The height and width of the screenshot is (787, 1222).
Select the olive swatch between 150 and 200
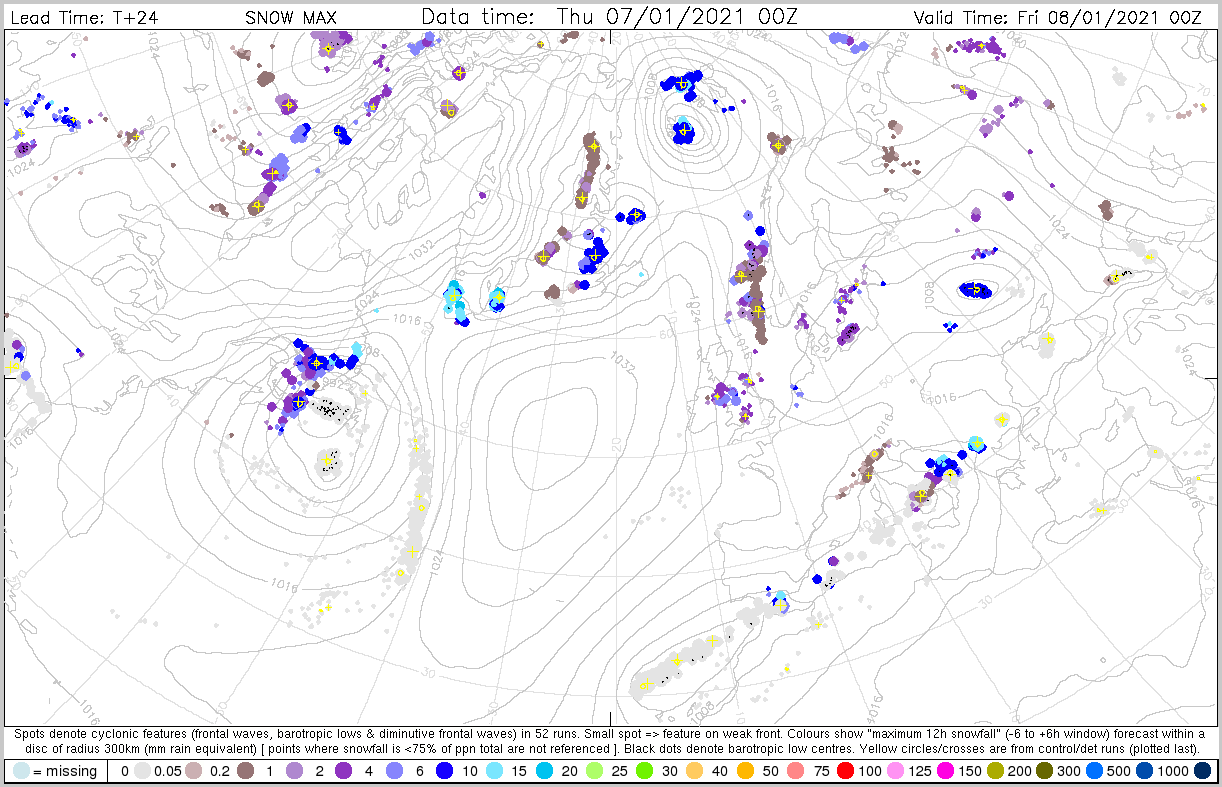click(x=995, y=770)
